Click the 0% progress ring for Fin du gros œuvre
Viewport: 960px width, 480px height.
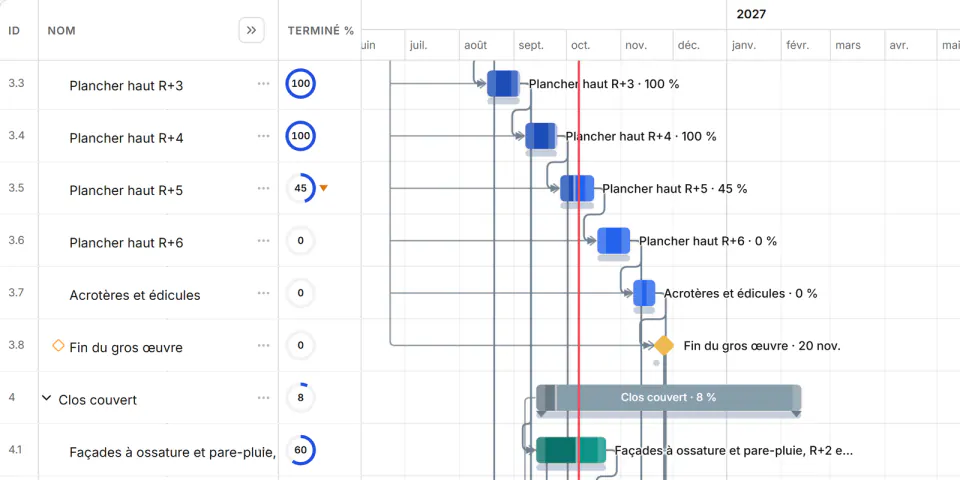click(300, 346)
